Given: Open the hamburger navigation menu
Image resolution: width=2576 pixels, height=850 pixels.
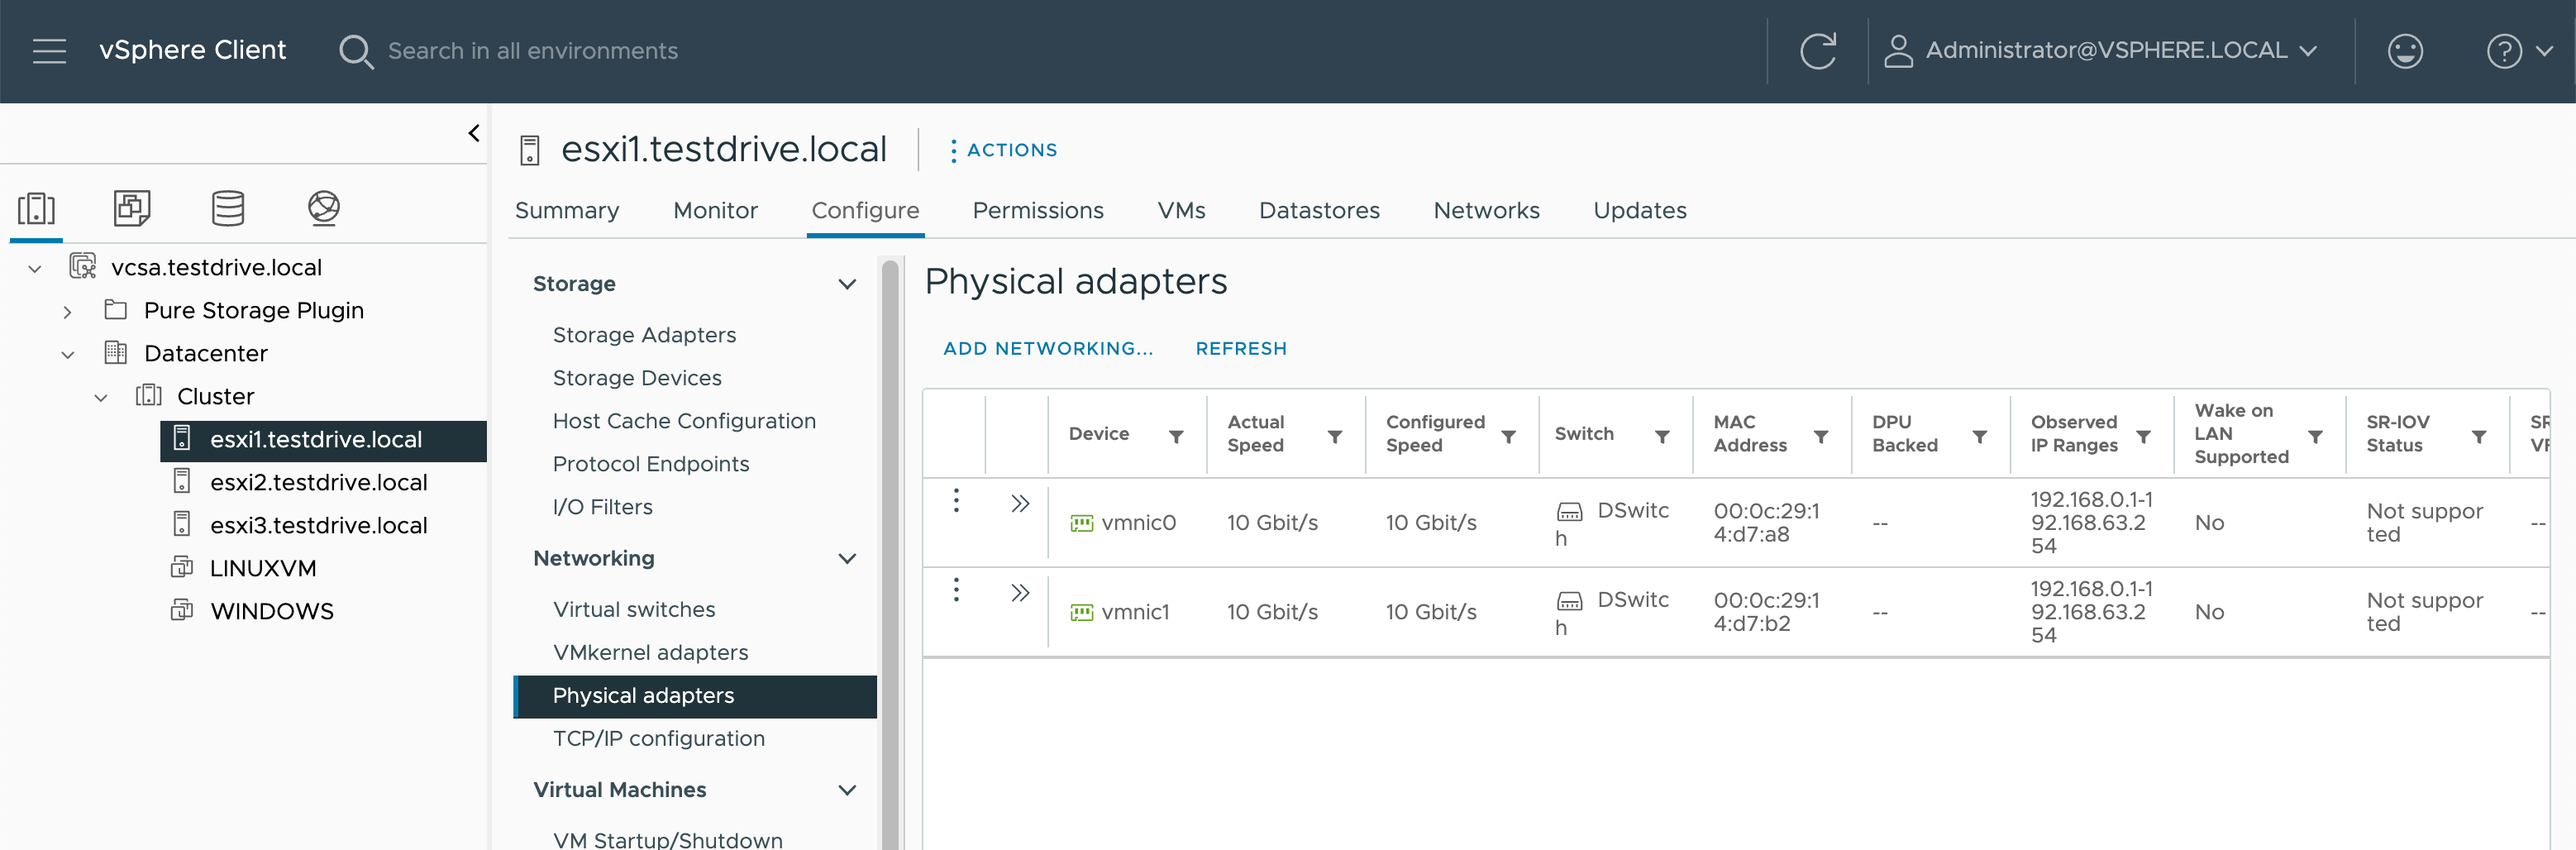Looking at the screenshot, I should [49, 51].
